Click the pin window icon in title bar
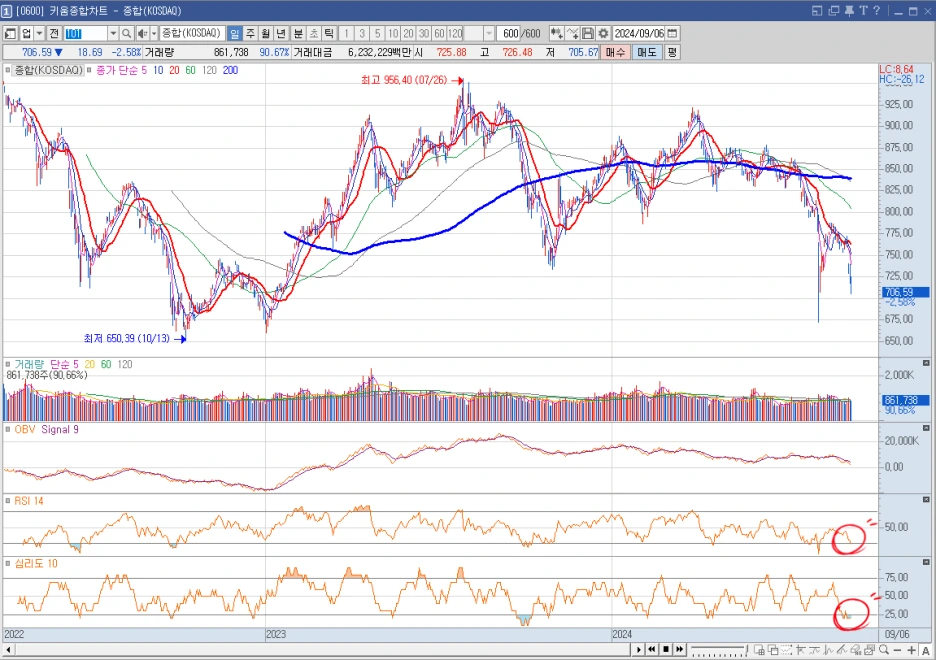The image size is (936, 660). pos(849,11)
